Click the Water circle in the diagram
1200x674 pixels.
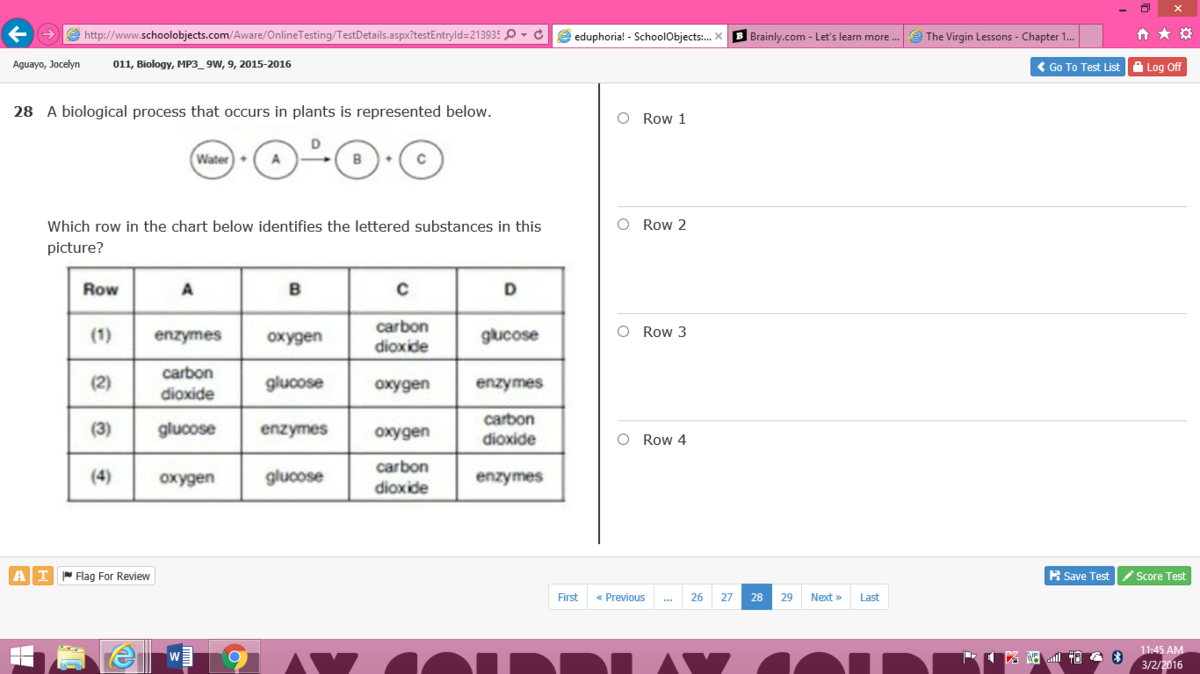click(x=212, y=159)
